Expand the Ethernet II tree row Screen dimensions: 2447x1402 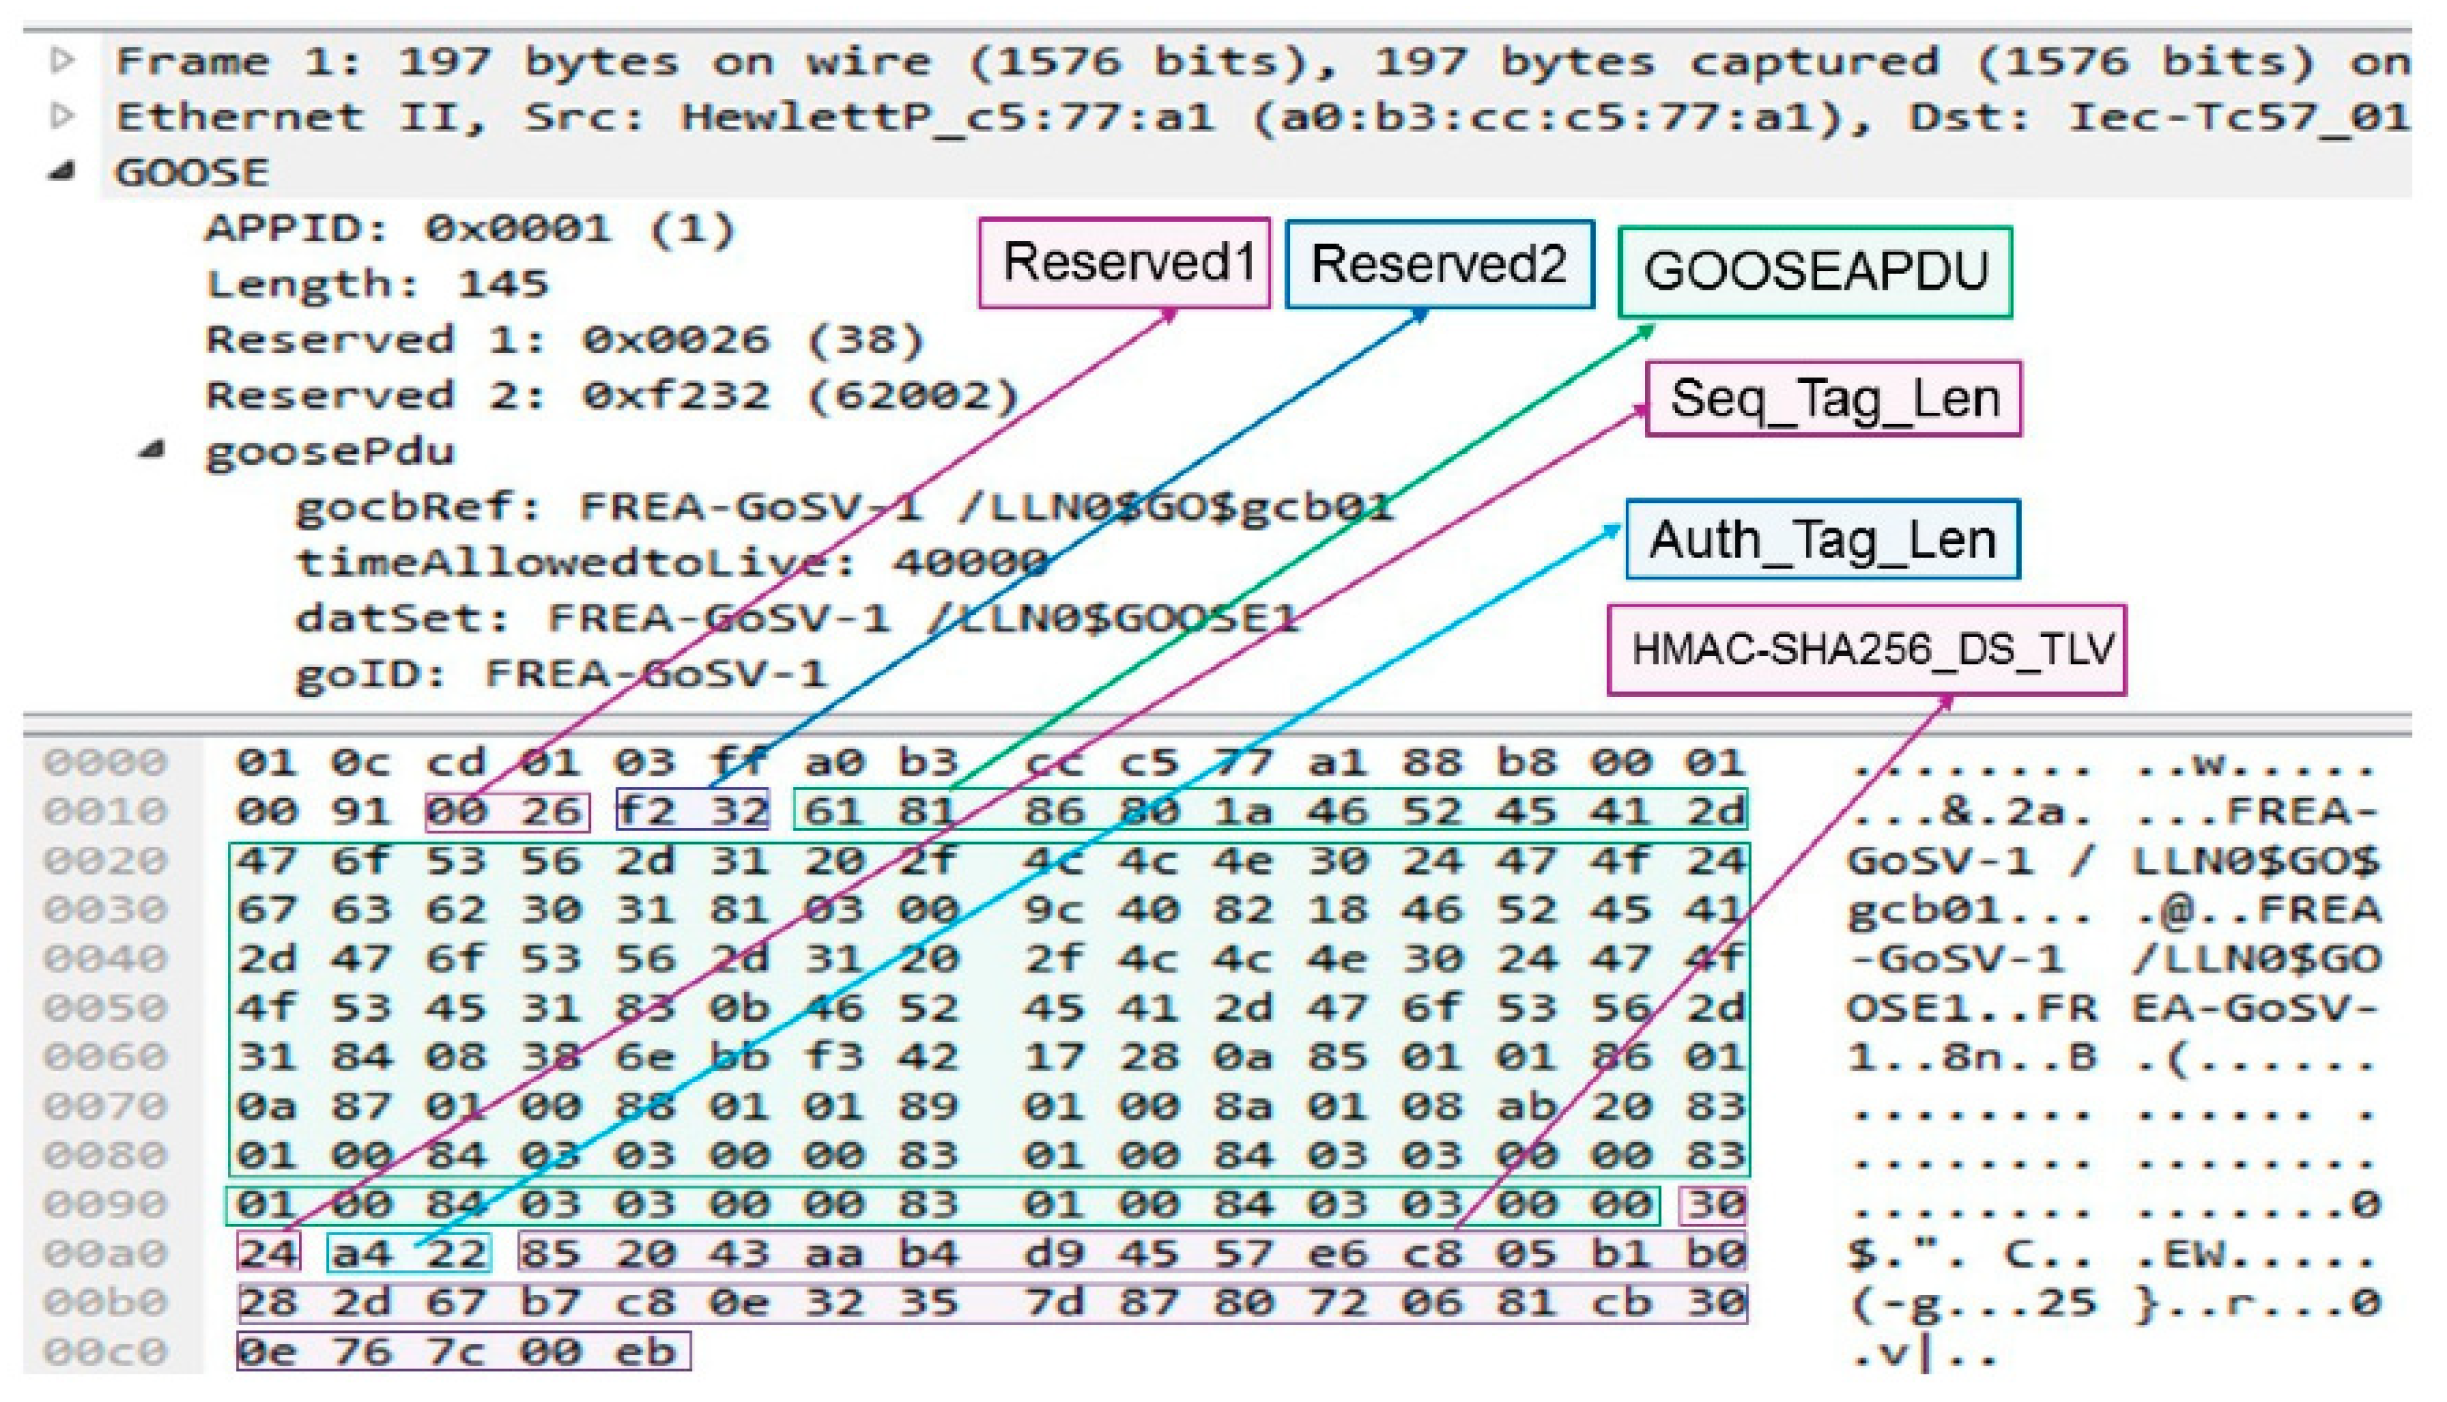62,116
